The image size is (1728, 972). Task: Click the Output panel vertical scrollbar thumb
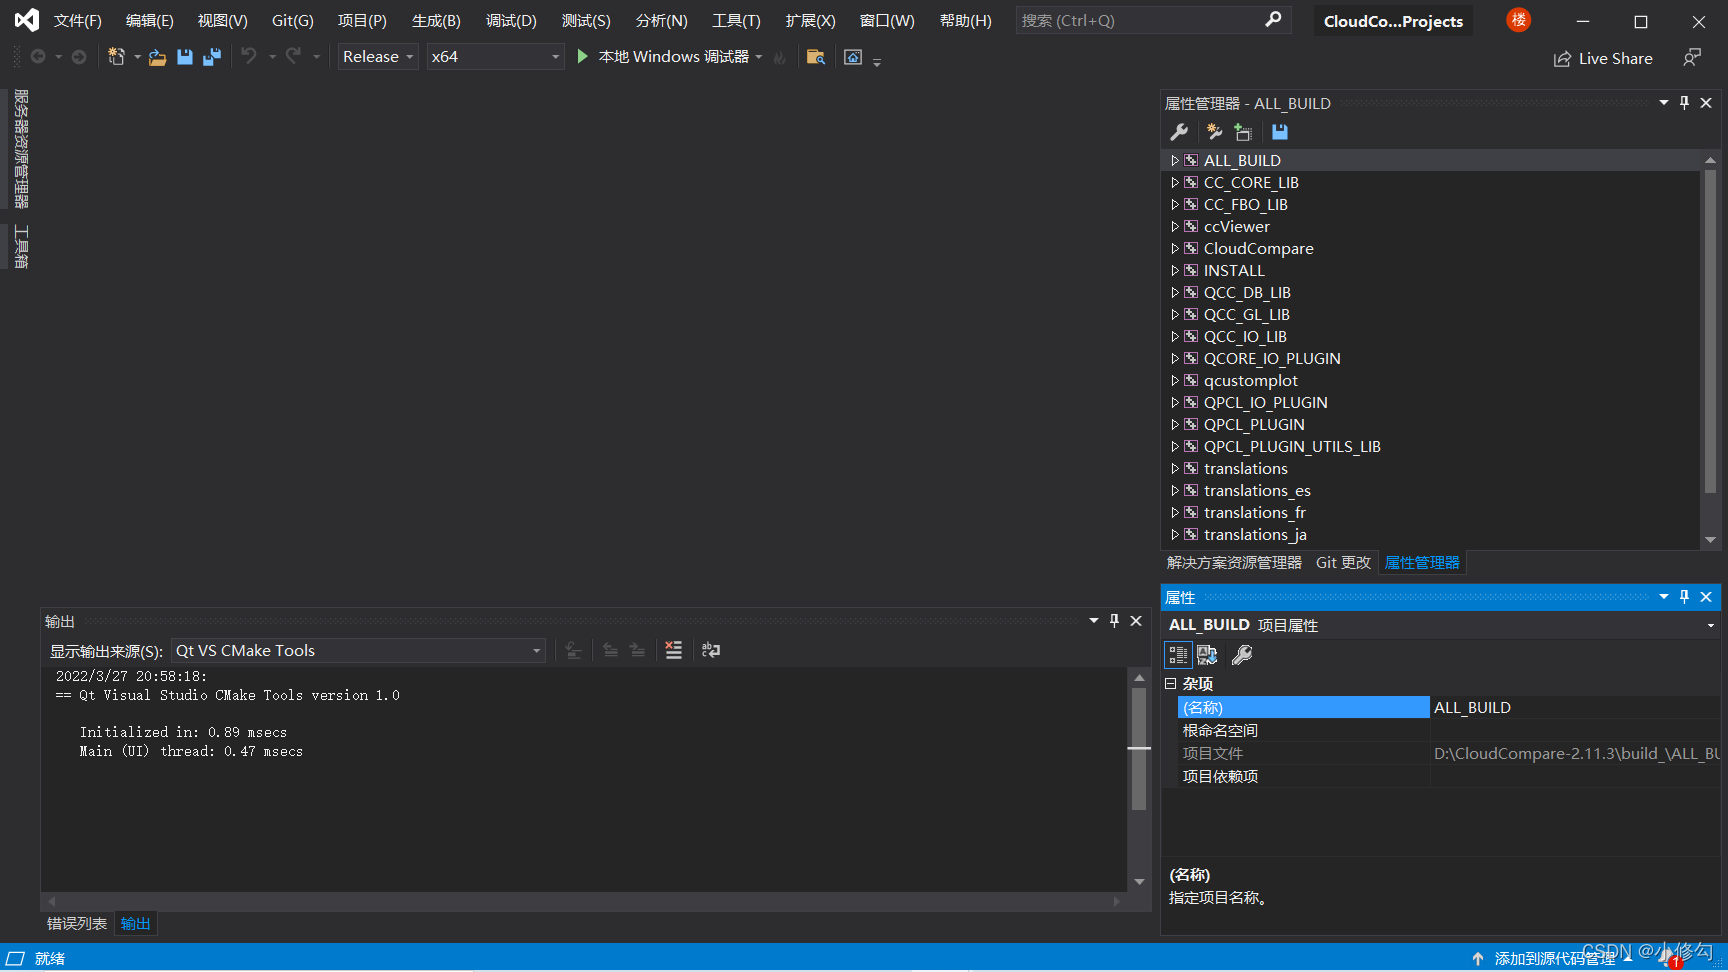tap(1139, 748)
